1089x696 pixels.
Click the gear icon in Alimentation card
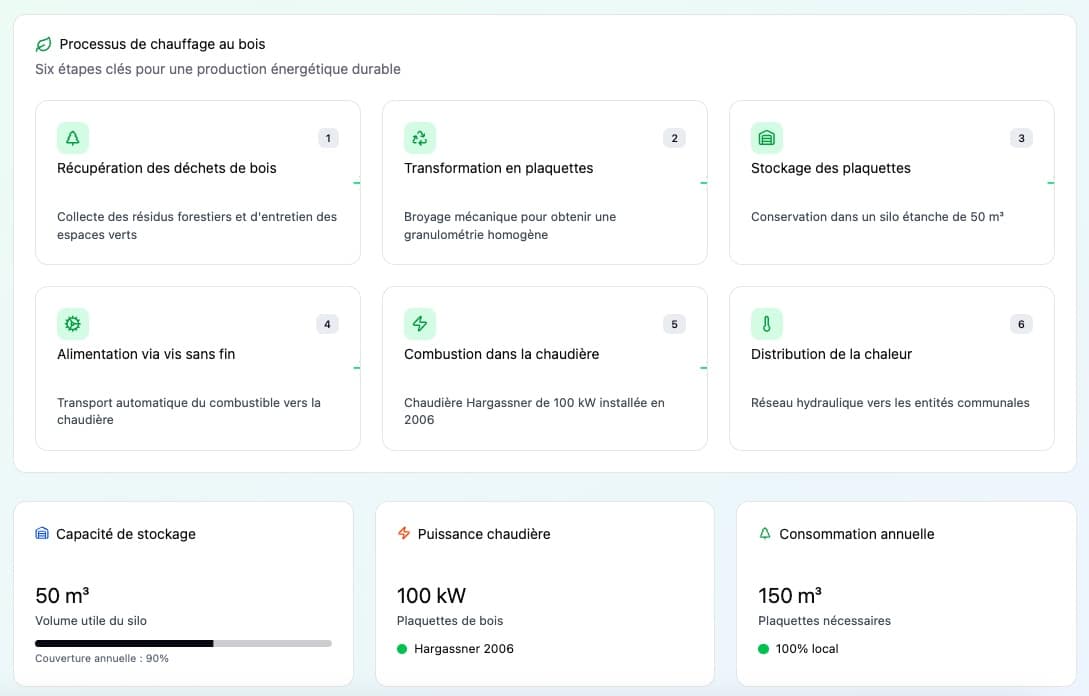[x=73, y=324]
